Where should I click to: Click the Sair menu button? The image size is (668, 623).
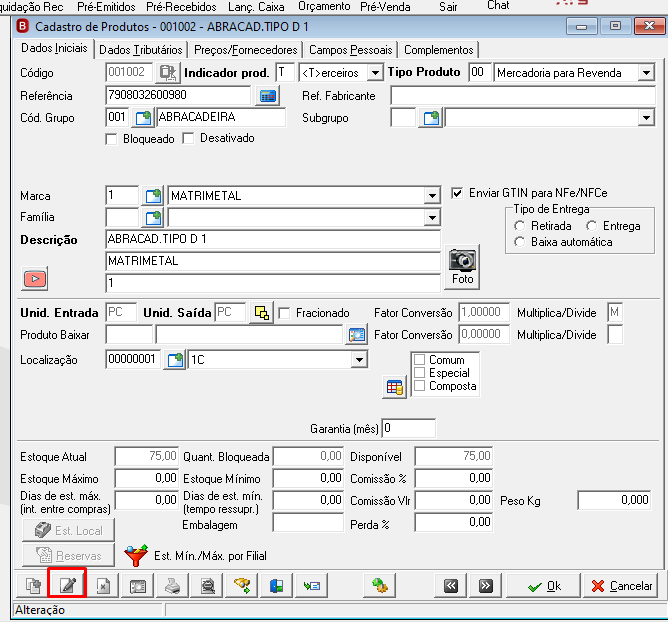tap(448, 7)
